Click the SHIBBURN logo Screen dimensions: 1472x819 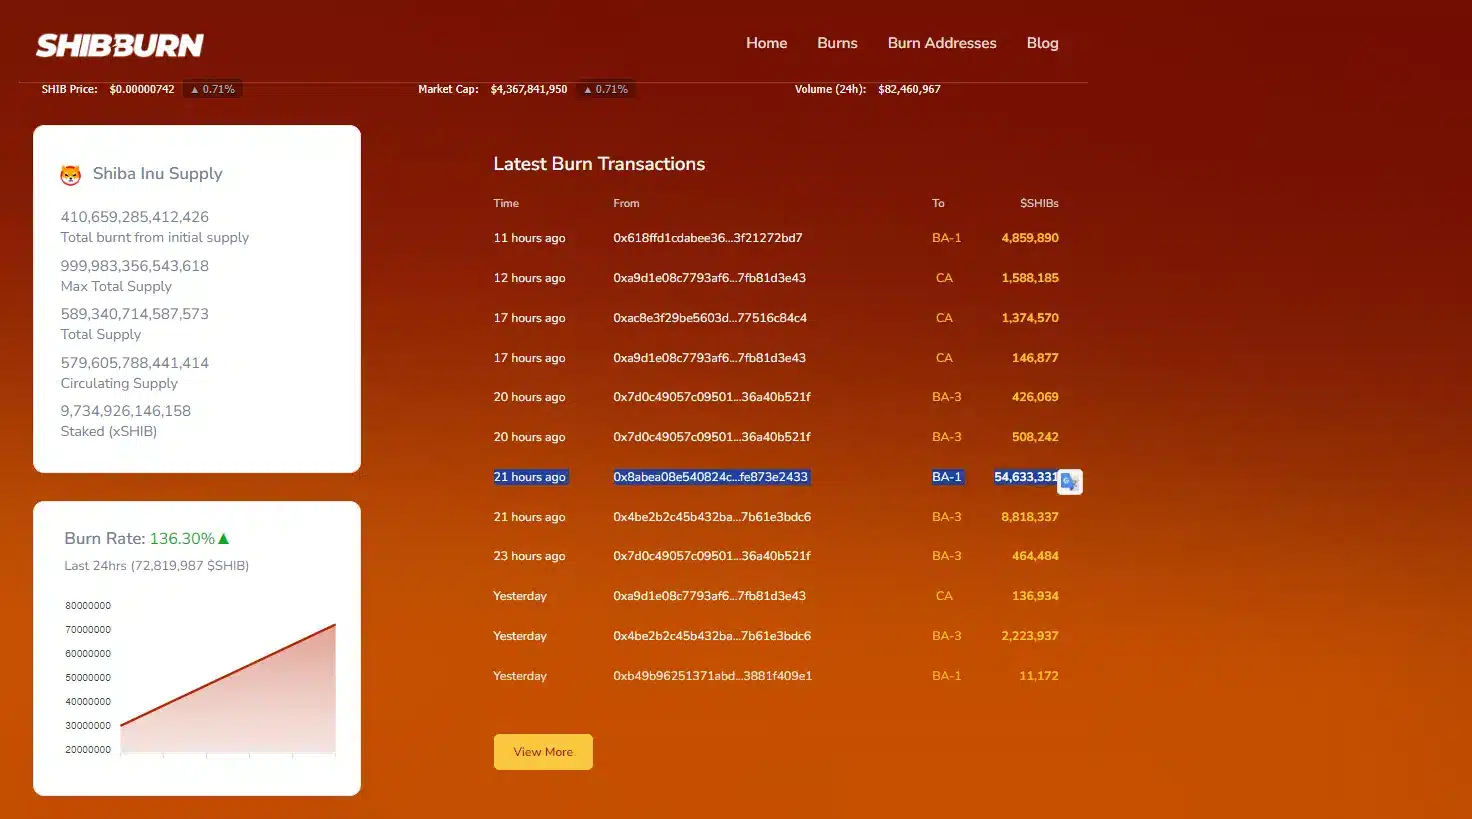(120, 45)
